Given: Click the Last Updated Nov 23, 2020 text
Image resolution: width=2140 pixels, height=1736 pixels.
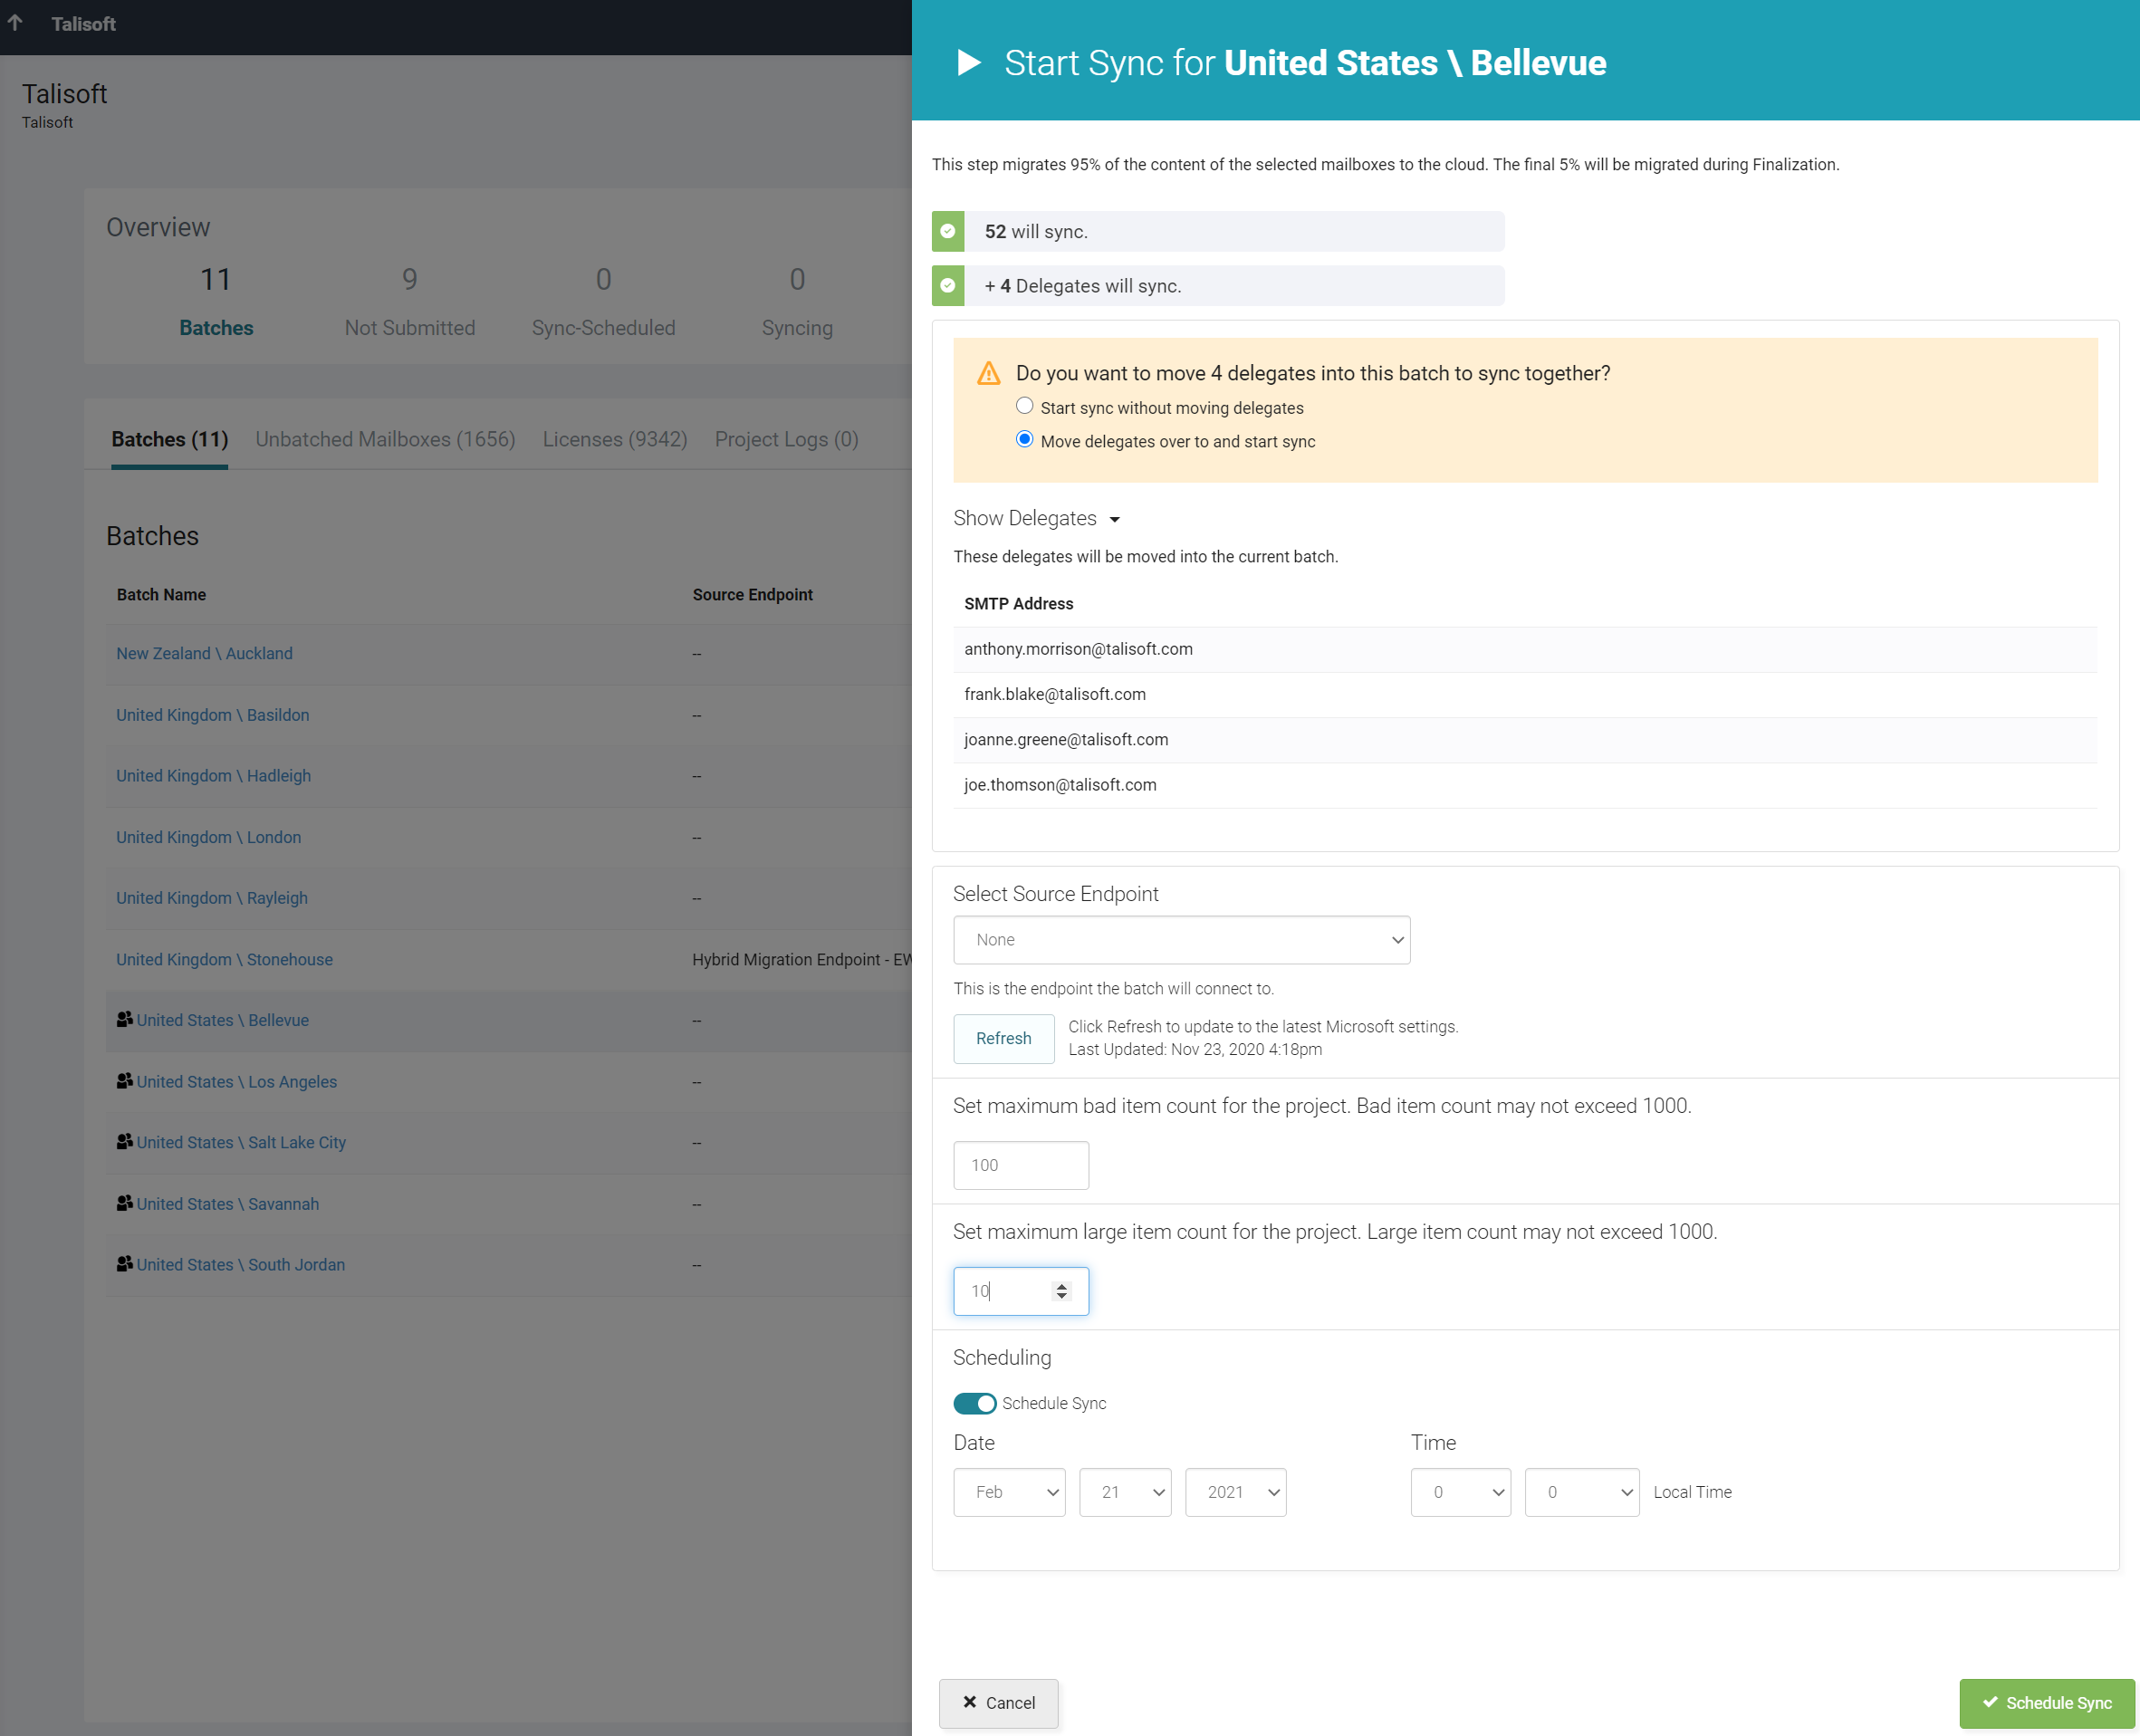Looking at the screenshot, I should (1195, 1049).
